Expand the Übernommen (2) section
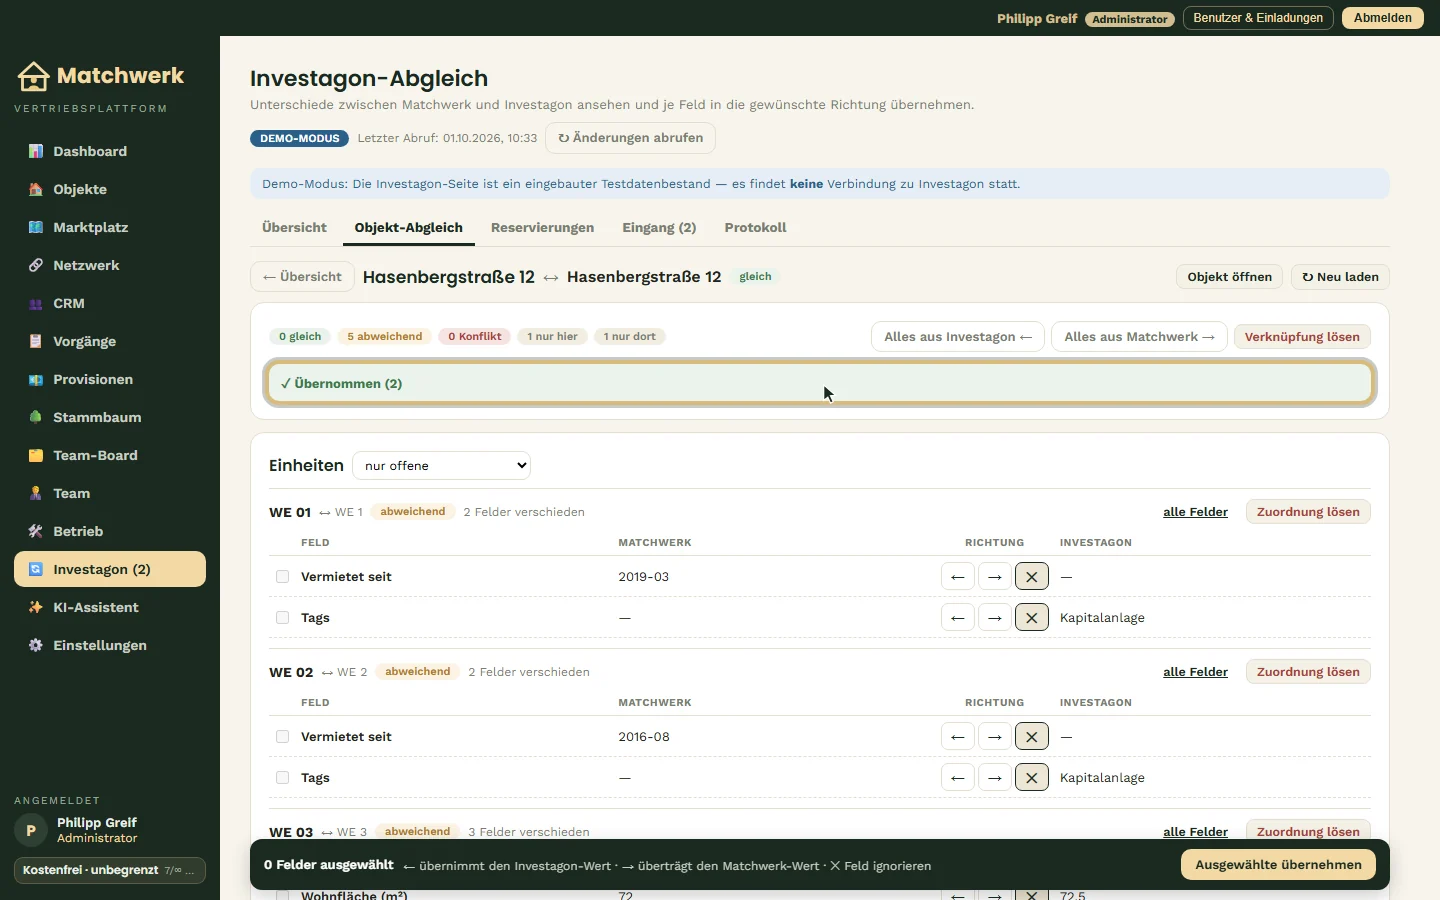This screenshot has height=900, width=1440. pyautogui.click(x=820, y=384)
